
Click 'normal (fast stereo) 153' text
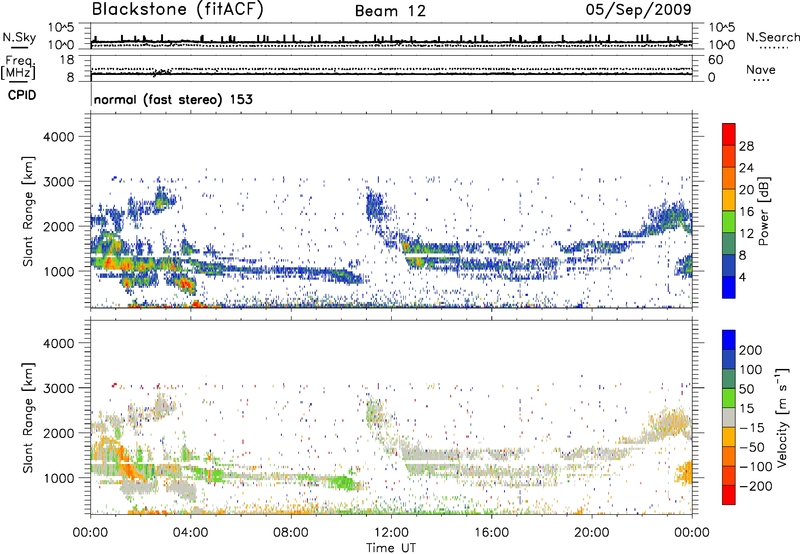(173, 100)
